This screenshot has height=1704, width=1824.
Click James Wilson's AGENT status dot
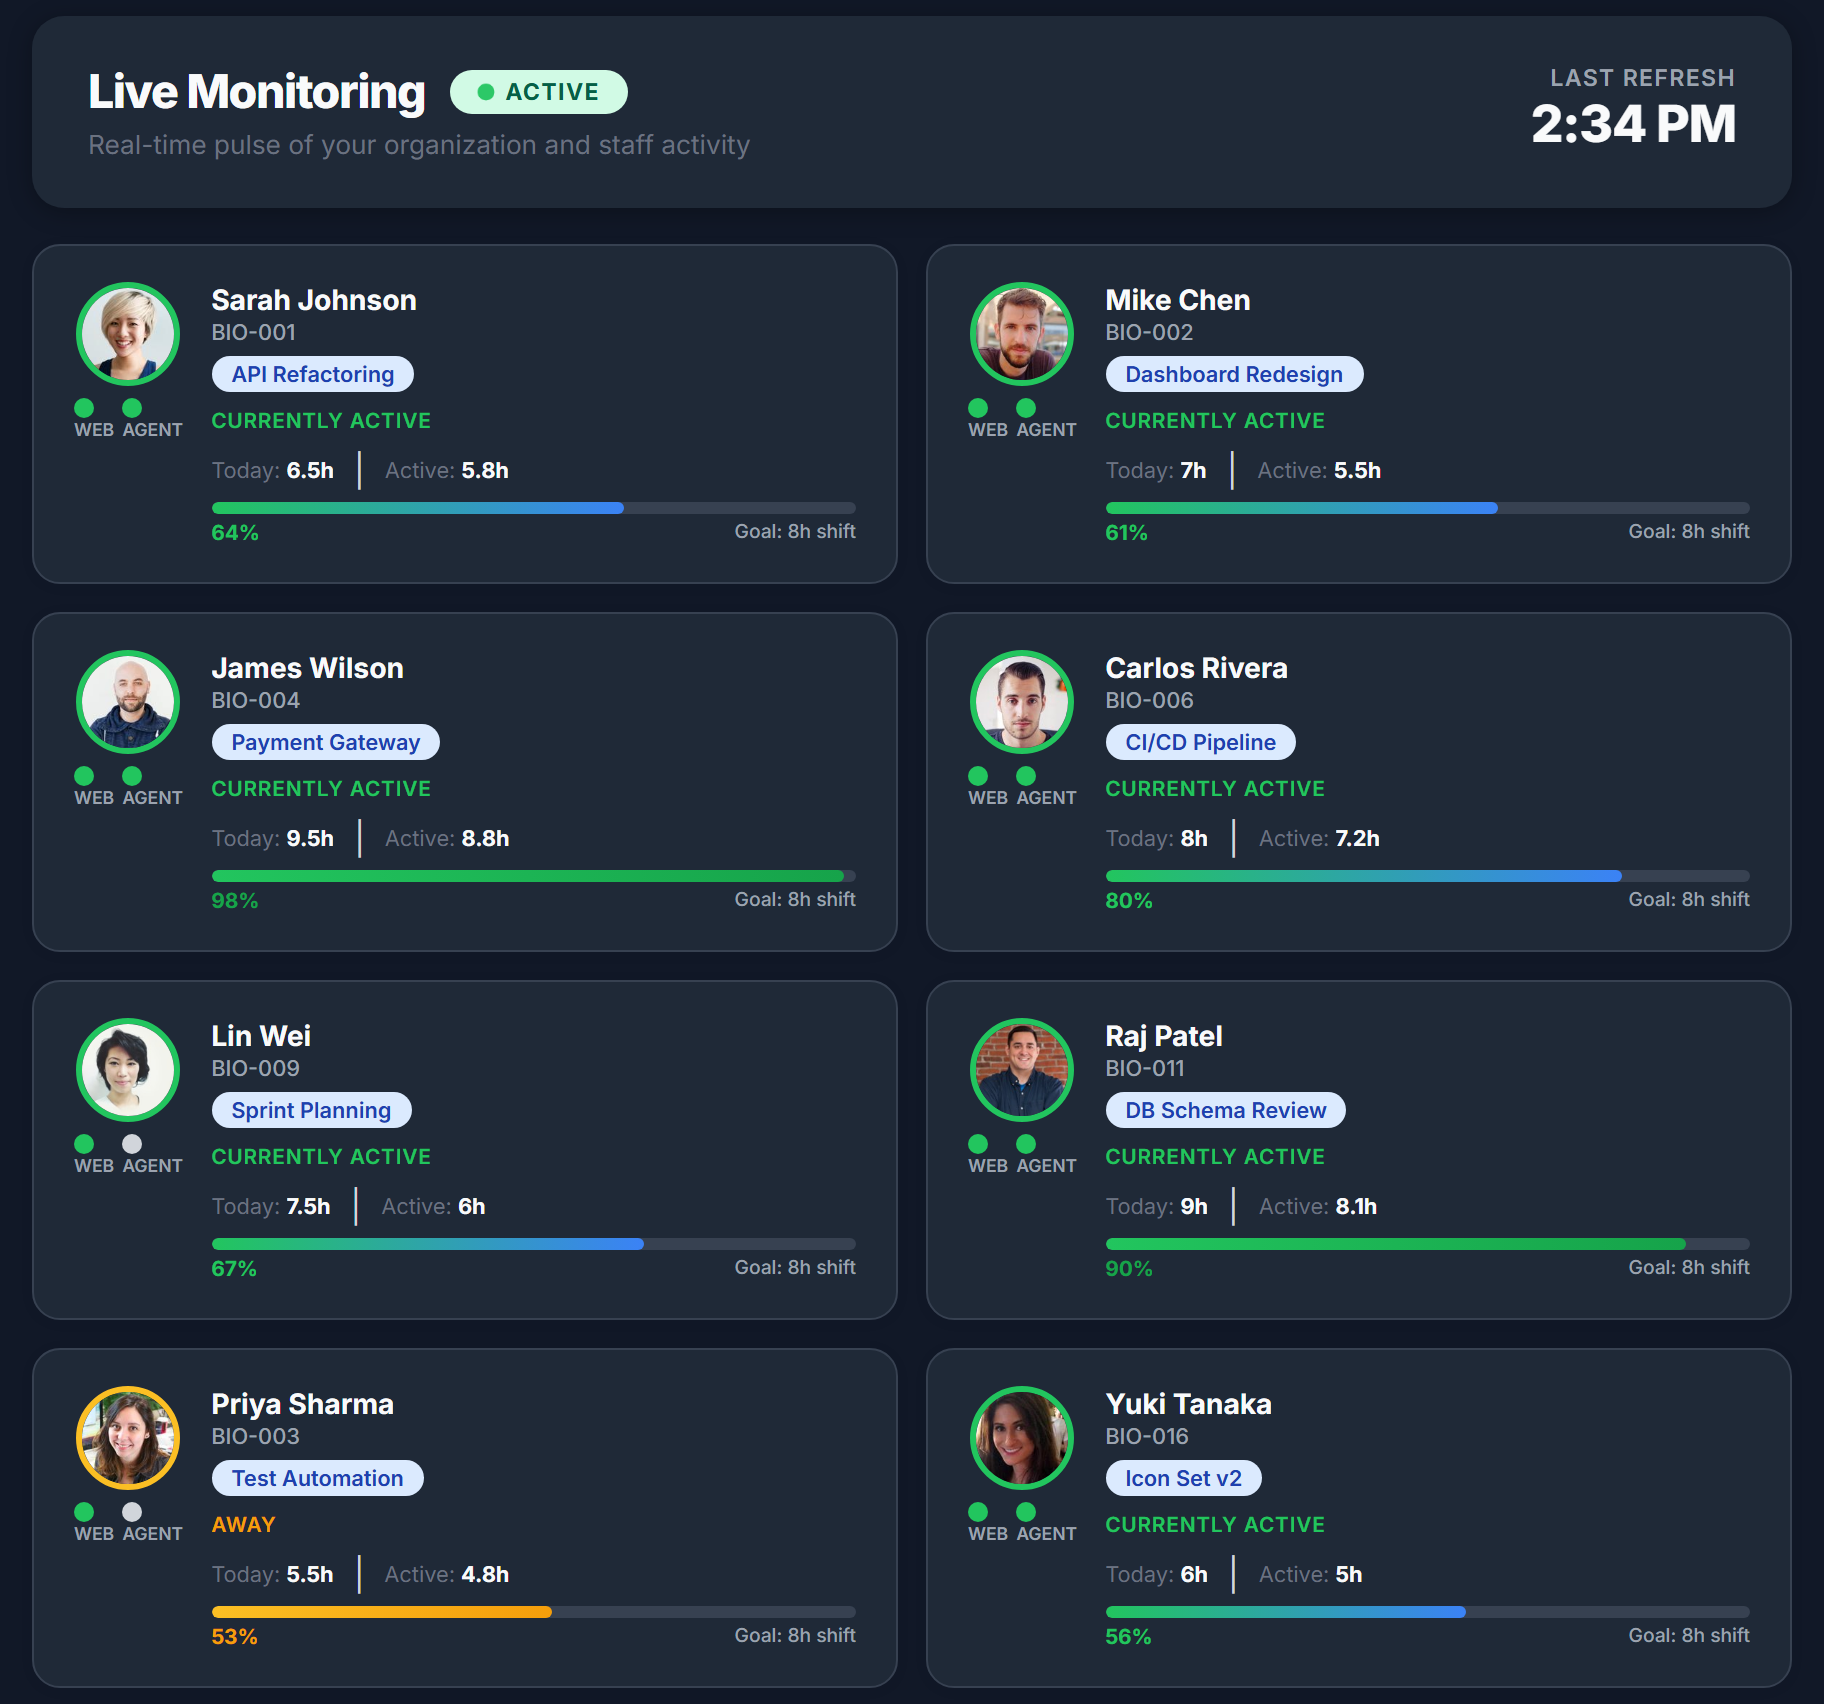click(132, 776)
